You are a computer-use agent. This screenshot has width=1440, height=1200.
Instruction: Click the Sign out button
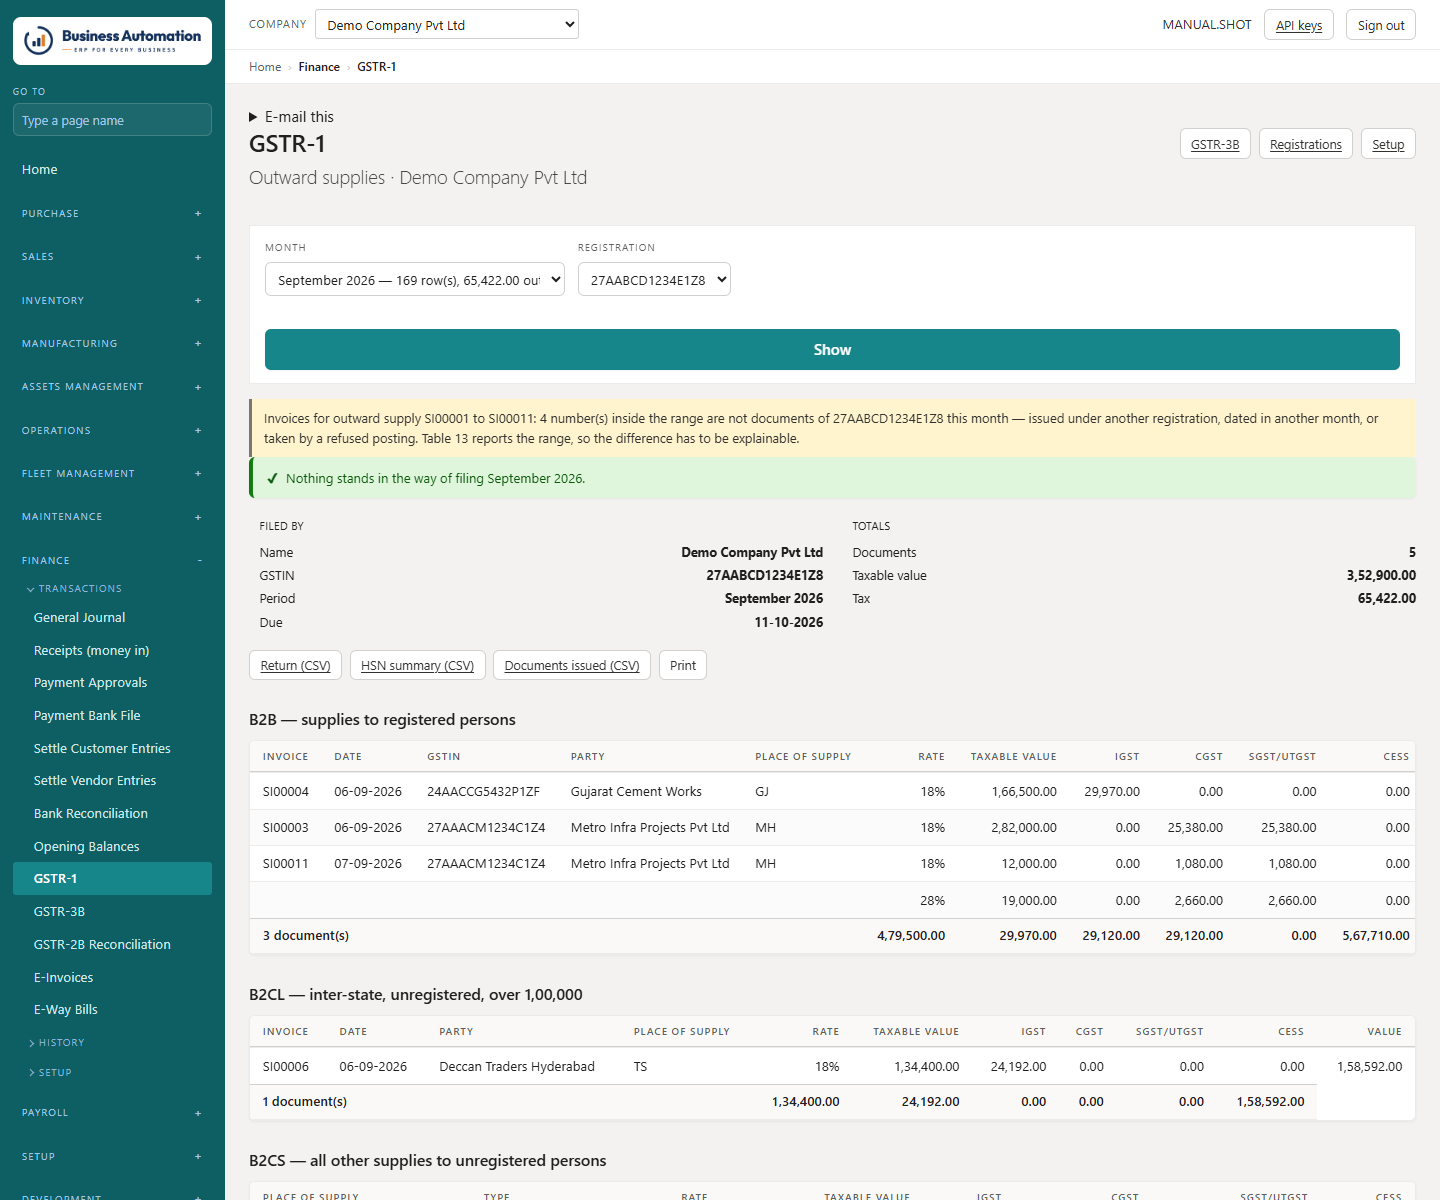[x=1381, y=25]
